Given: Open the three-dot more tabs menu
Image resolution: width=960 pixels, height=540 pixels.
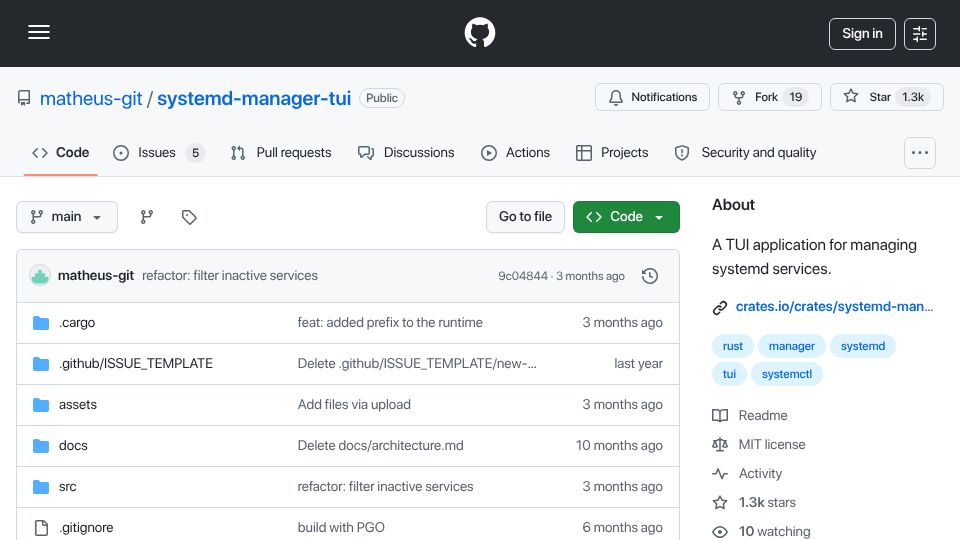Looking at the screenshot, I should [920, 153].
